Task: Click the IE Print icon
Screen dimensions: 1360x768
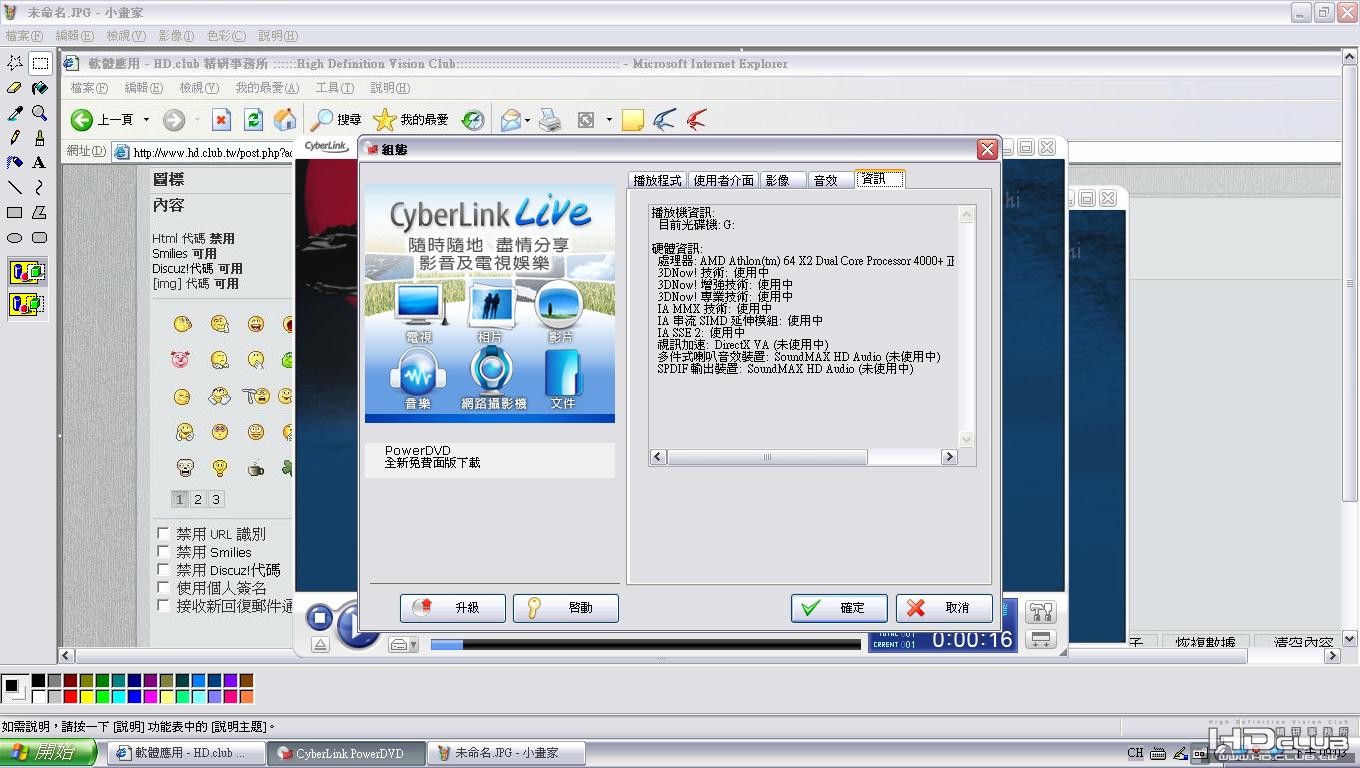Action: (550, 120)
